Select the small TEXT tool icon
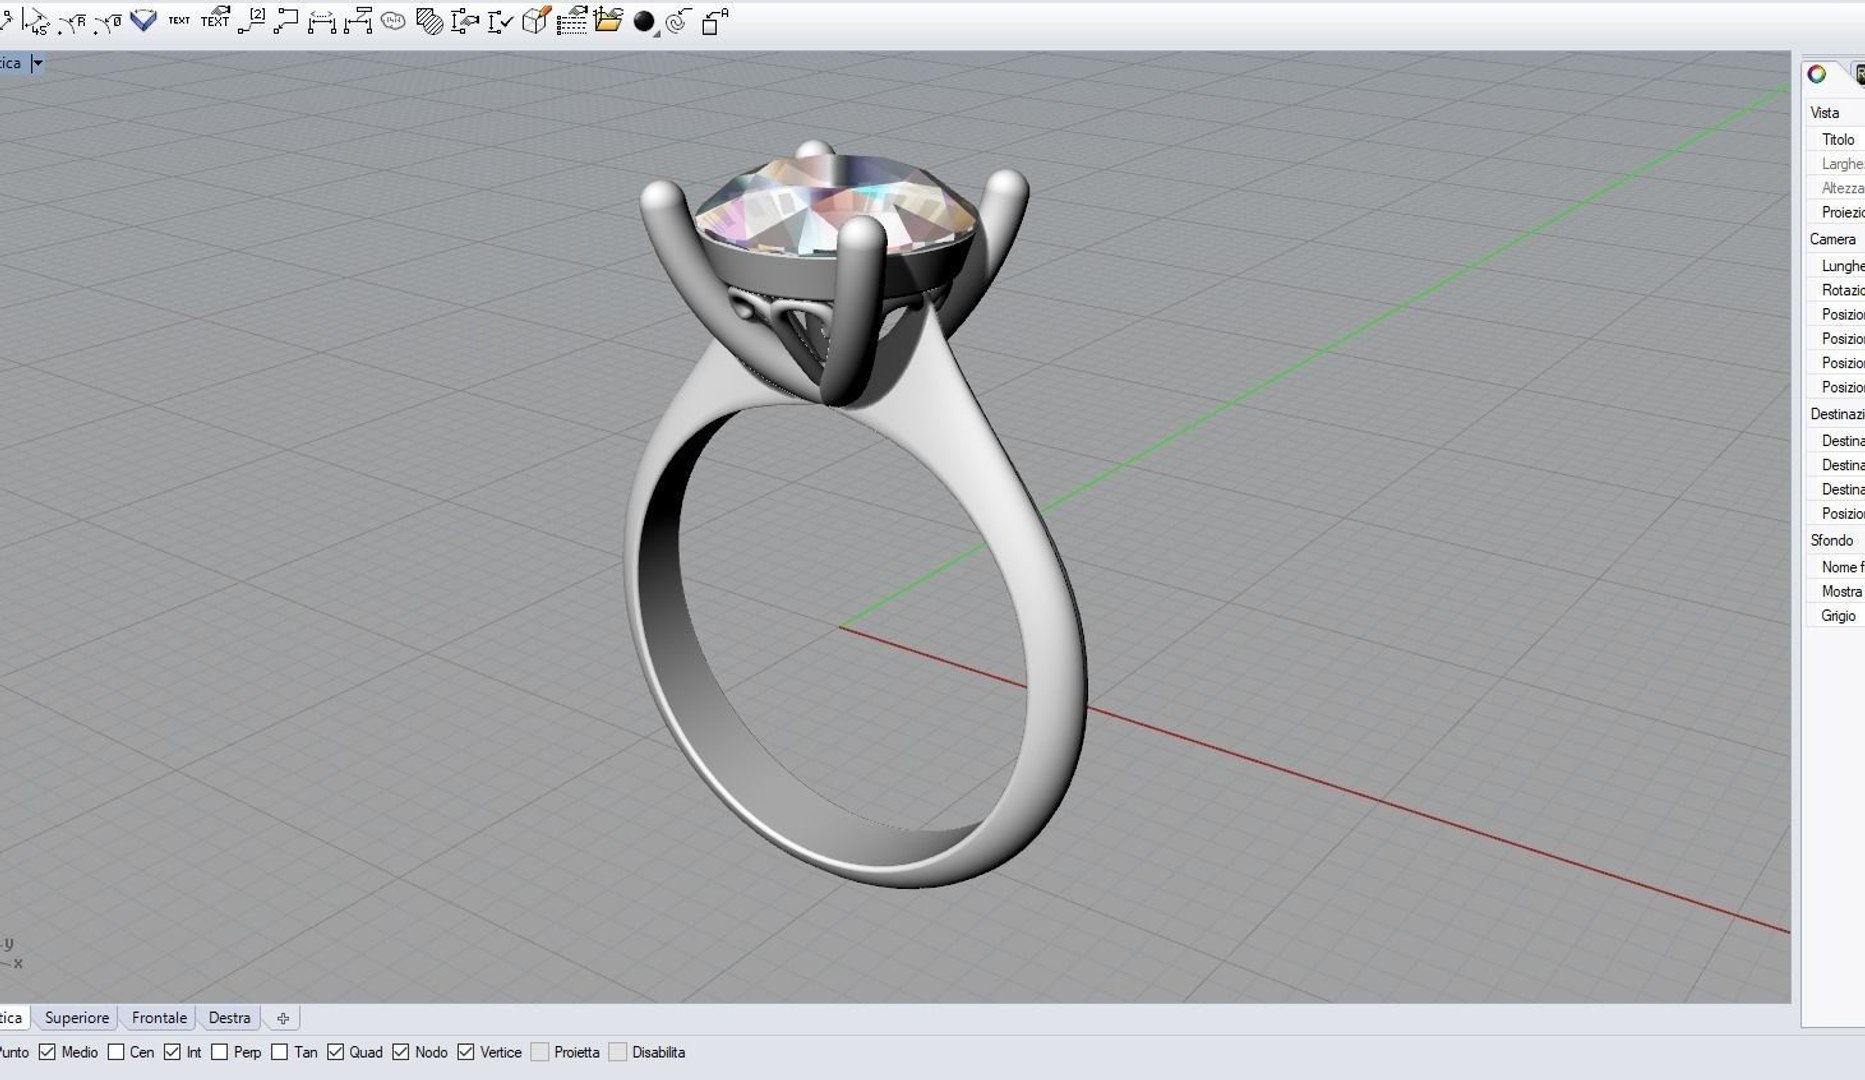 (179, 20)
